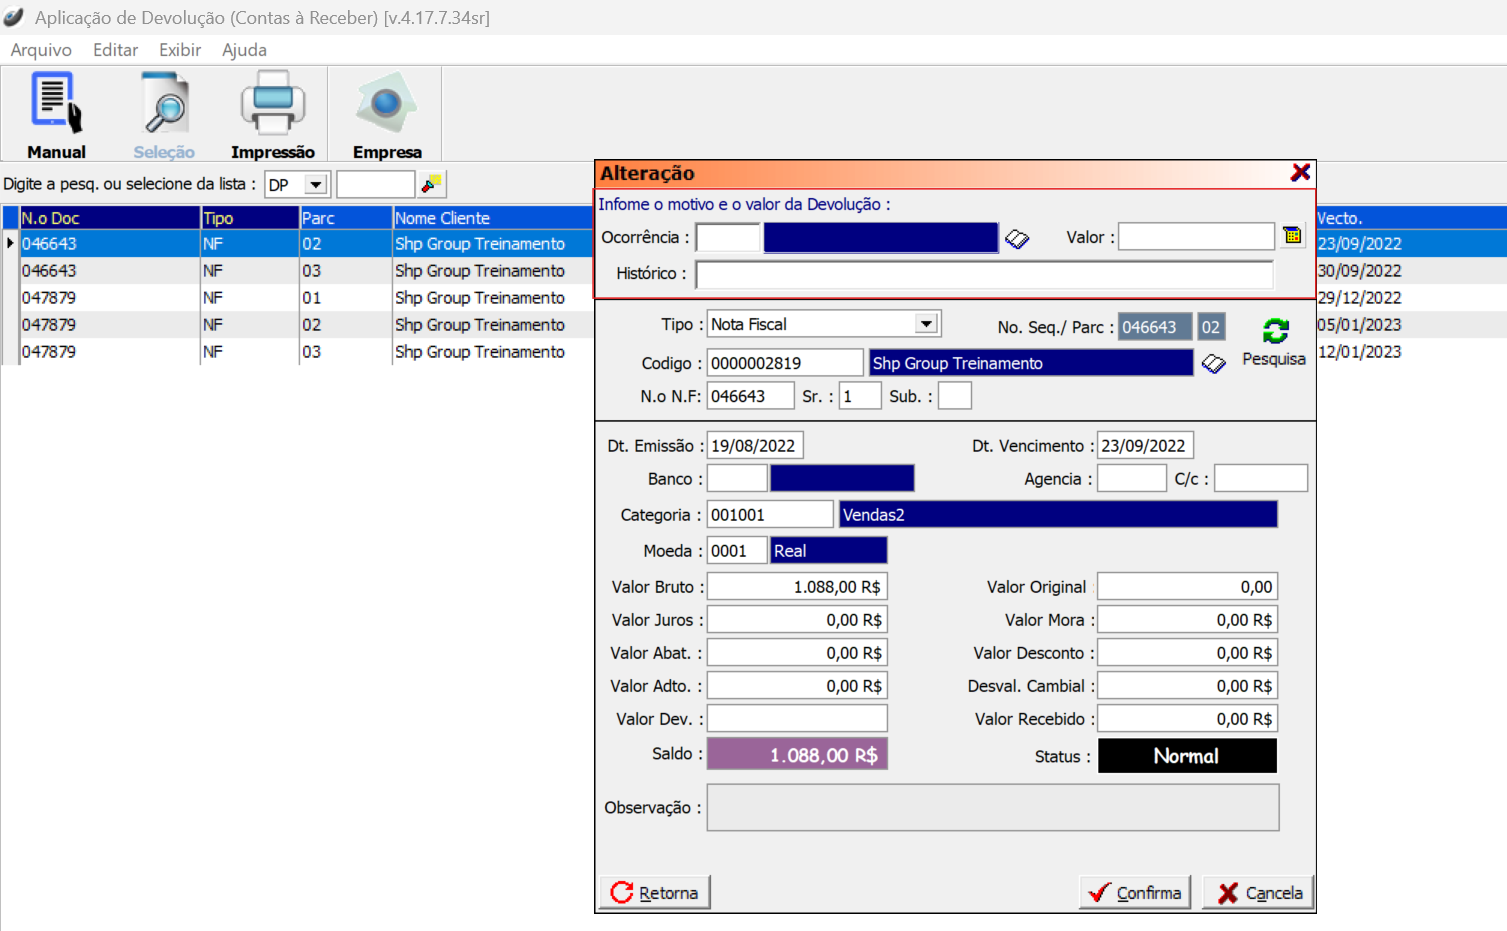Open the Ocorrência lookup icon
This screenshot has height=931, width=1507.
(1017, 238)
